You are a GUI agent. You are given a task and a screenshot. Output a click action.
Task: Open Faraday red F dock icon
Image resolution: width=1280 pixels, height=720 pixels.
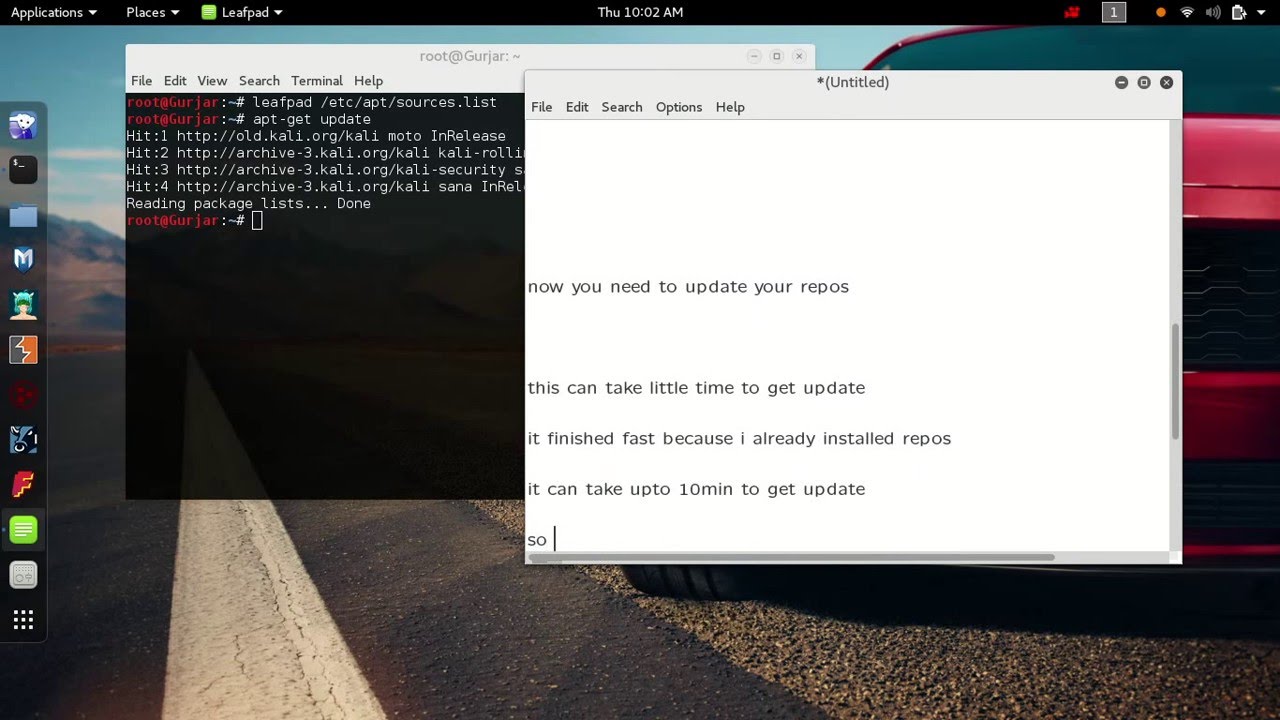pos(23,485)
